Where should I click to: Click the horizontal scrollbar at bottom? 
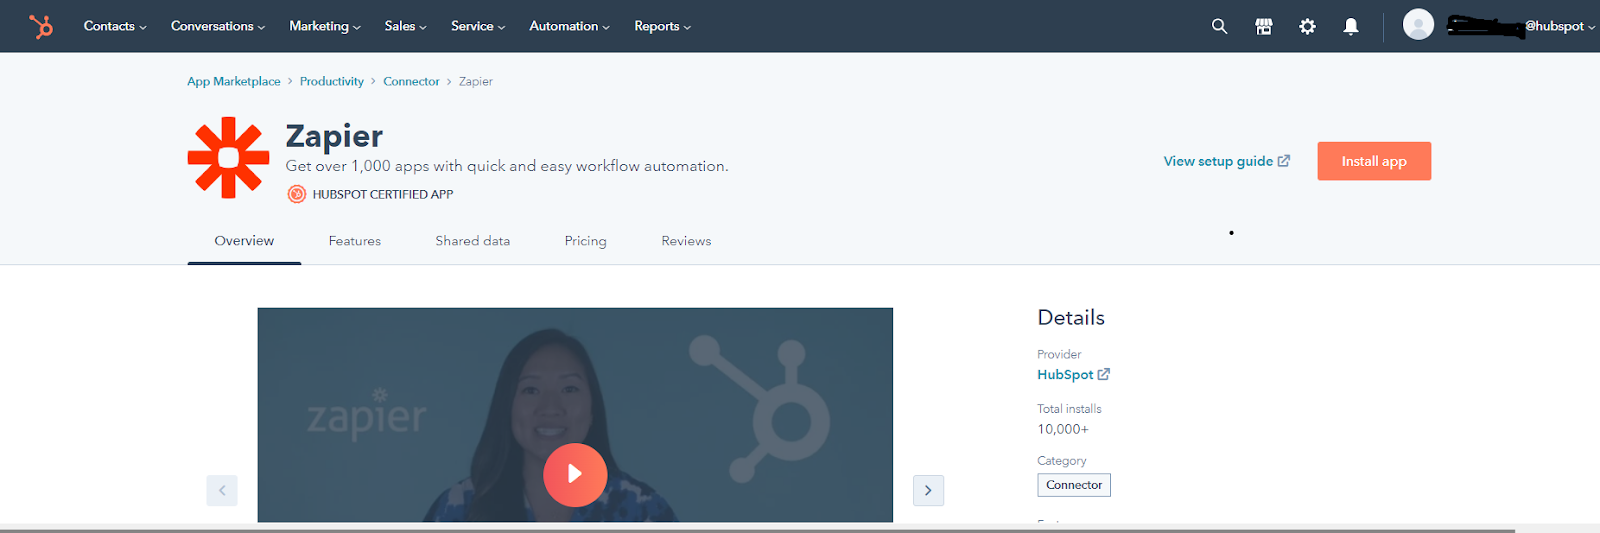coord(757,530)
